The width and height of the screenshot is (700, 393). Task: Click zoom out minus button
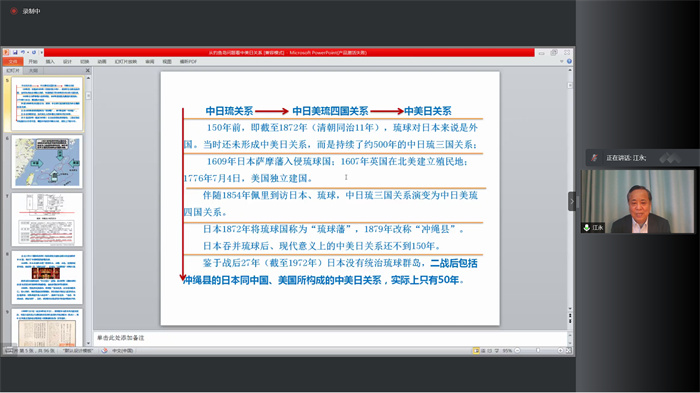tap(517, 351)
